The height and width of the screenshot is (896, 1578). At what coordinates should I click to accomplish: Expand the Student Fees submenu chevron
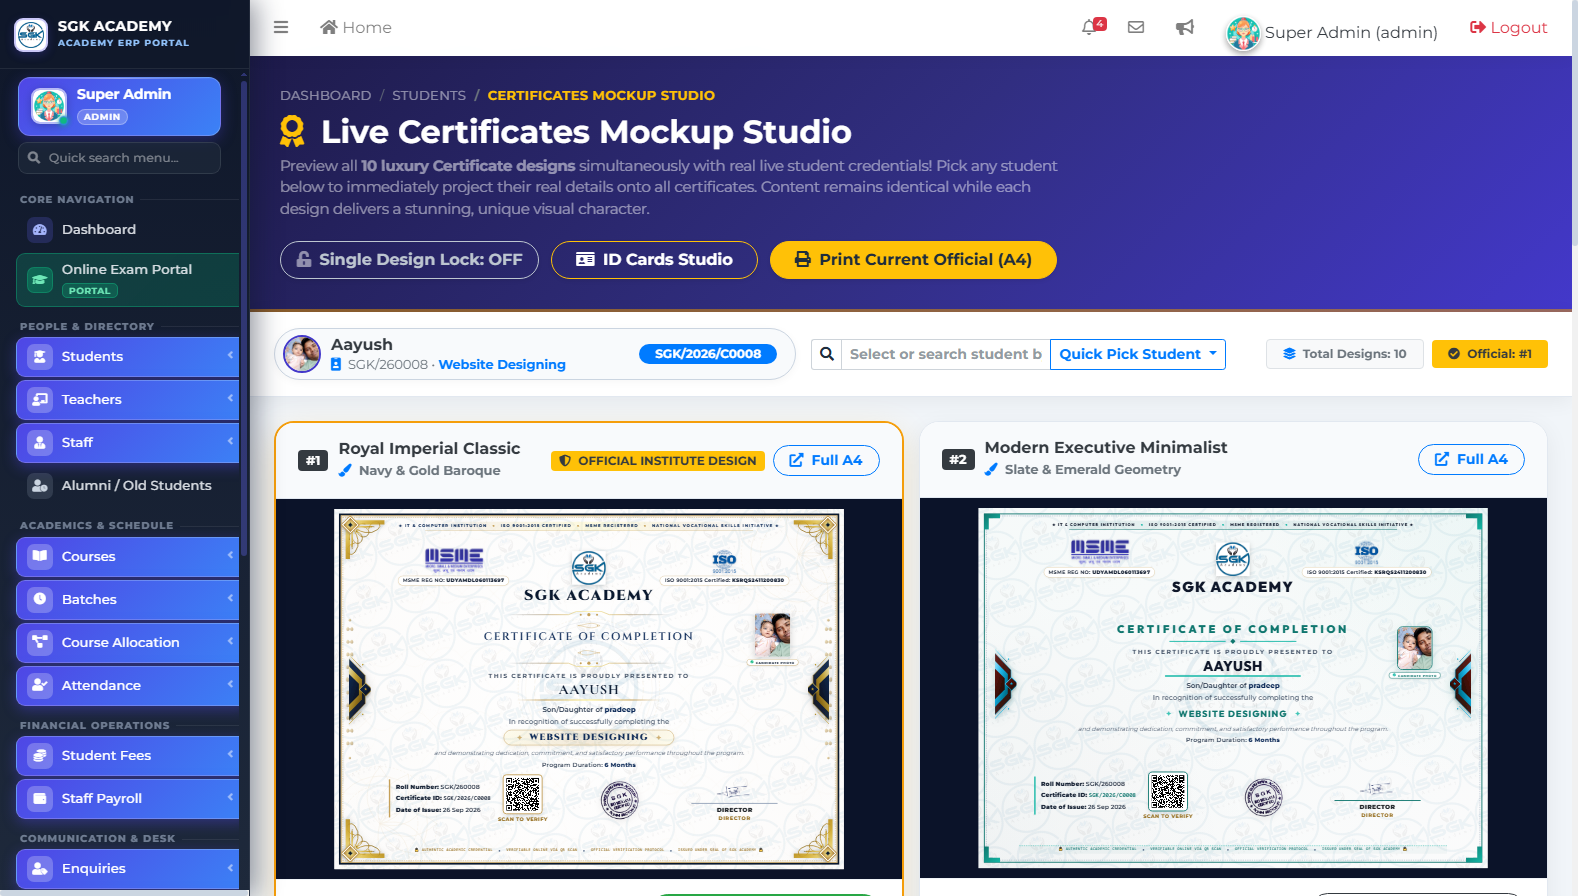click(x=230, y=754)
